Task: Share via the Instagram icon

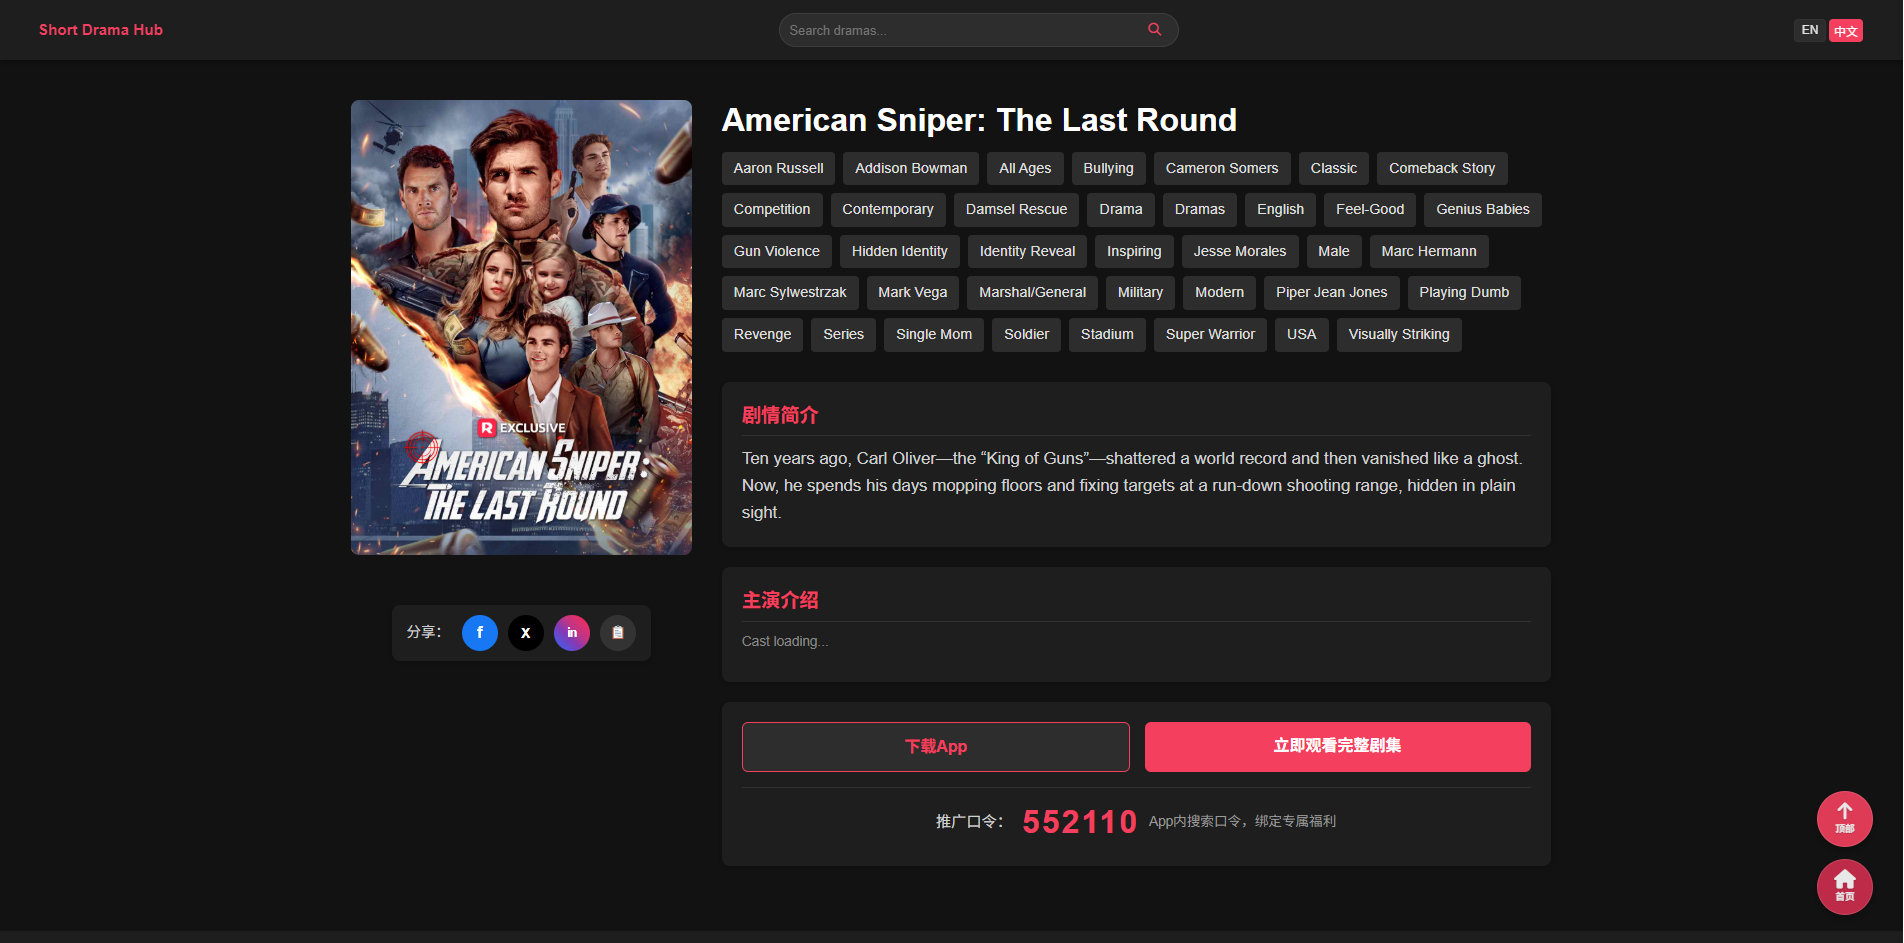Action: pyautogui.click(x=572, y=633)
